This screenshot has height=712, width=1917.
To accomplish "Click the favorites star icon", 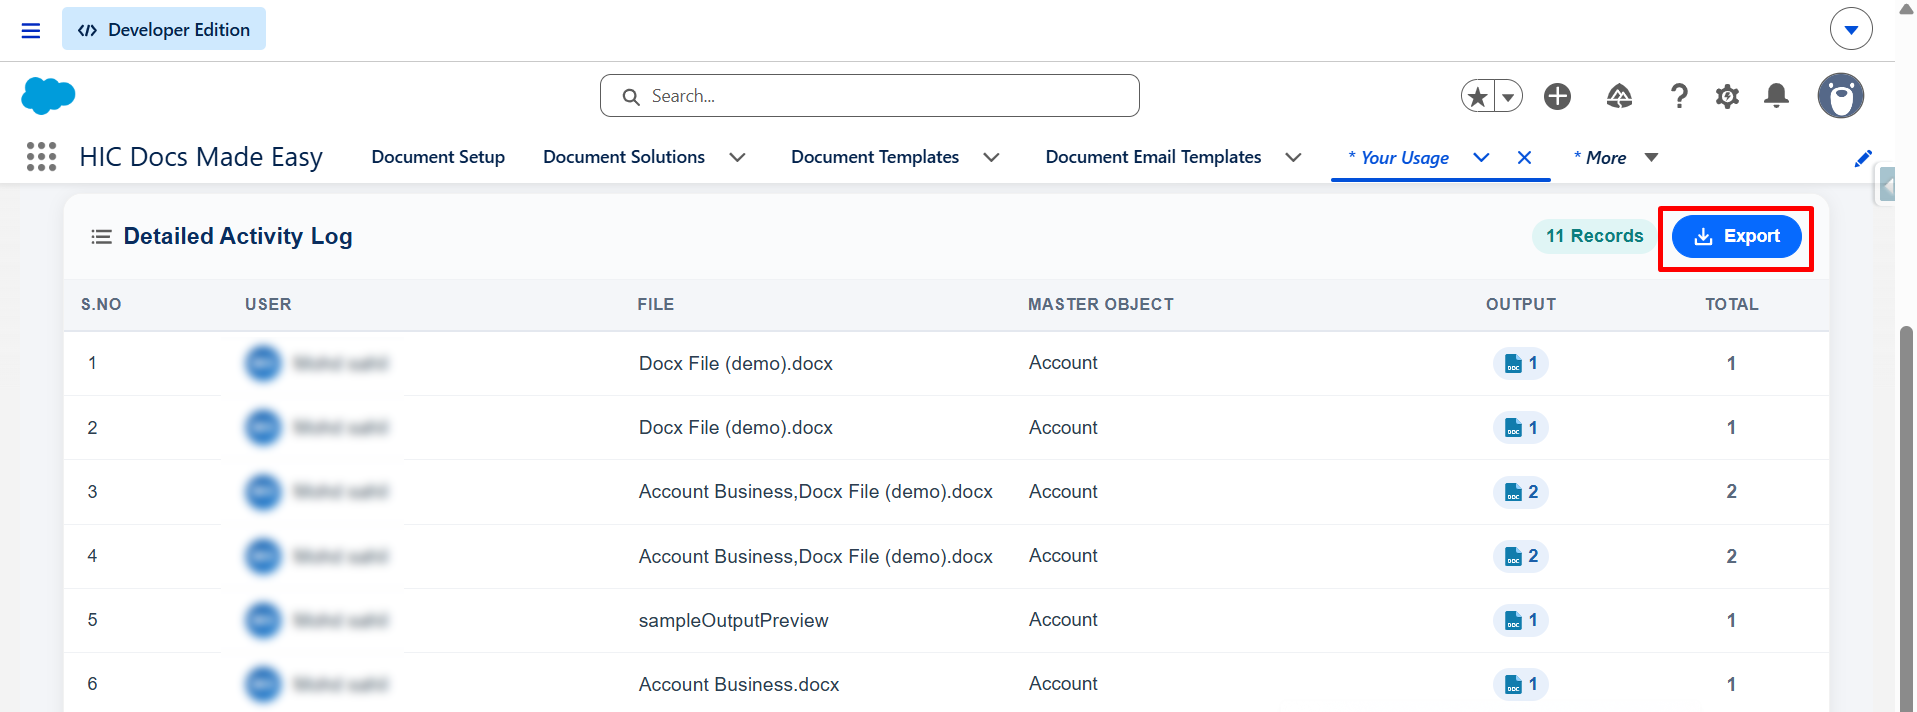I will click(x=1478, y=96).
